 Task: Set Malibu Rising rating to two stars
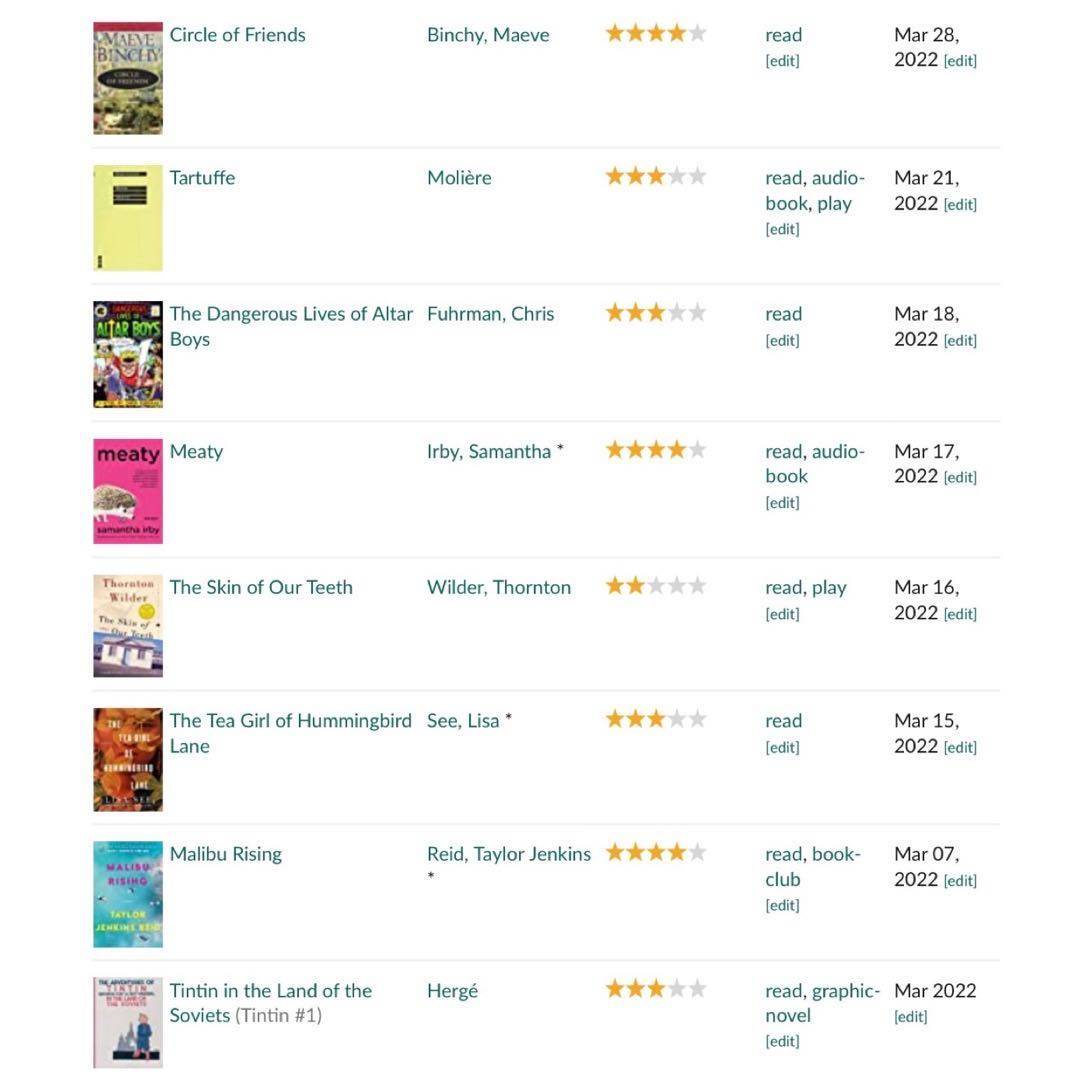(x=635, y=853)
